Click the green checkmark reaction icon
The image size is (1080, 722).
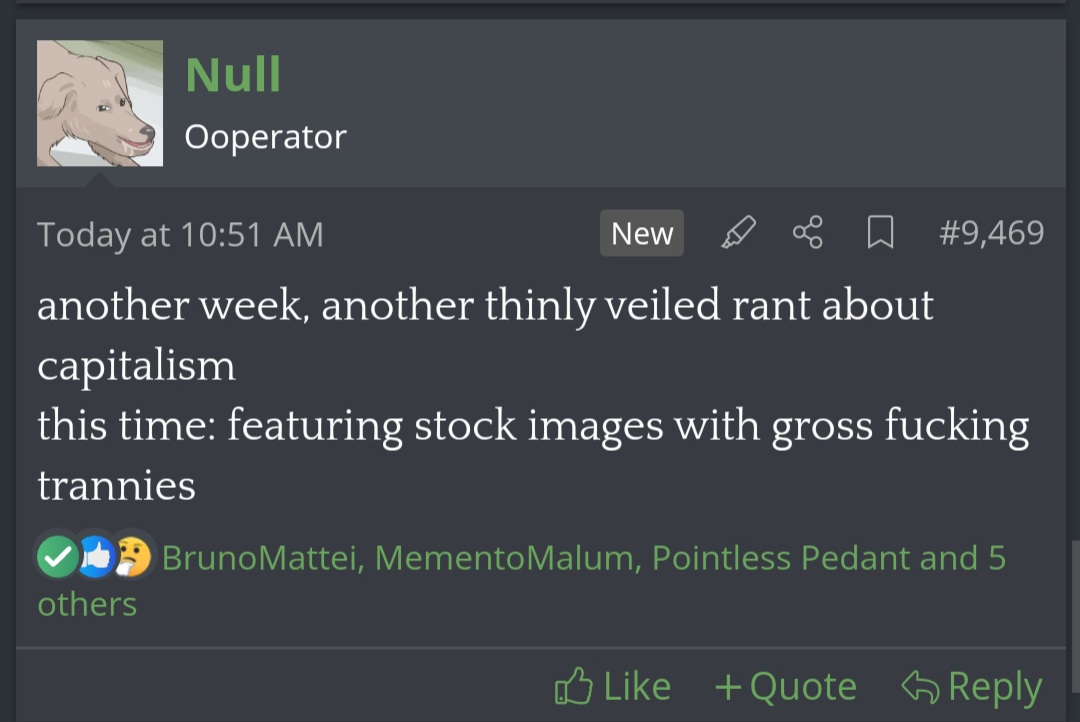[x=58, y=557]
